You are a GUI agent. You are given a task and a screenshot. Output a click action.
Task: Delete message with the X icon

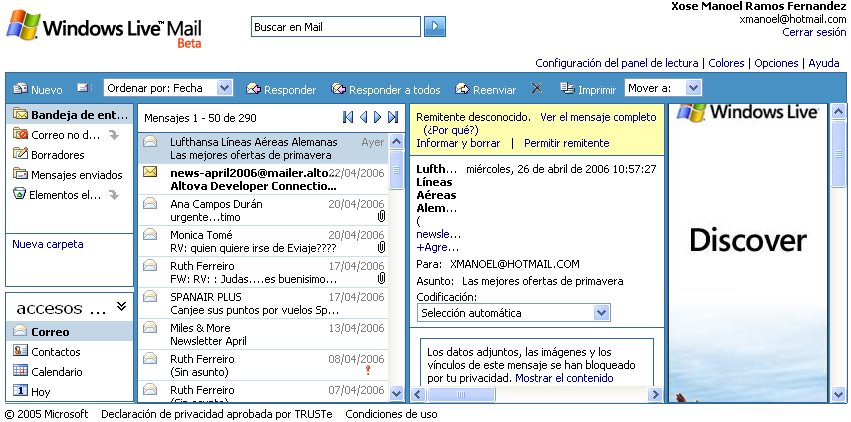click(537, 88)
